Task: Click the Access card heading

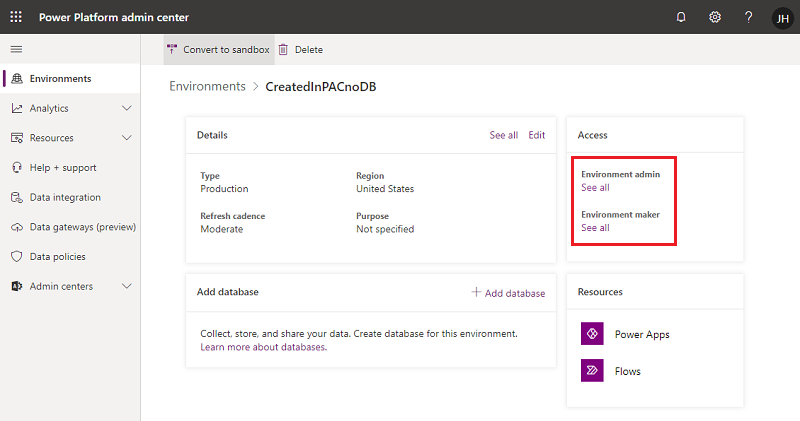Action: pos(592,135)
